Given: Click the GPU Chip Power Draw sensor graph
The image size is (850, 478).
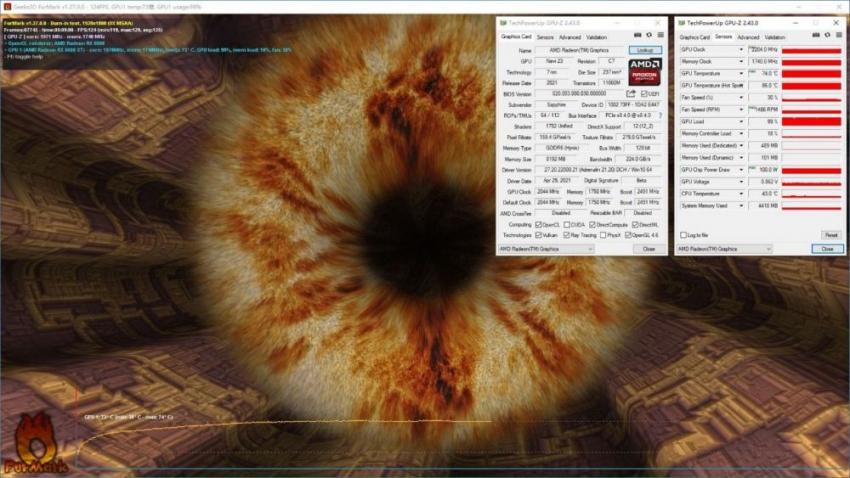Looking at the screenshot, I should 812,170.
